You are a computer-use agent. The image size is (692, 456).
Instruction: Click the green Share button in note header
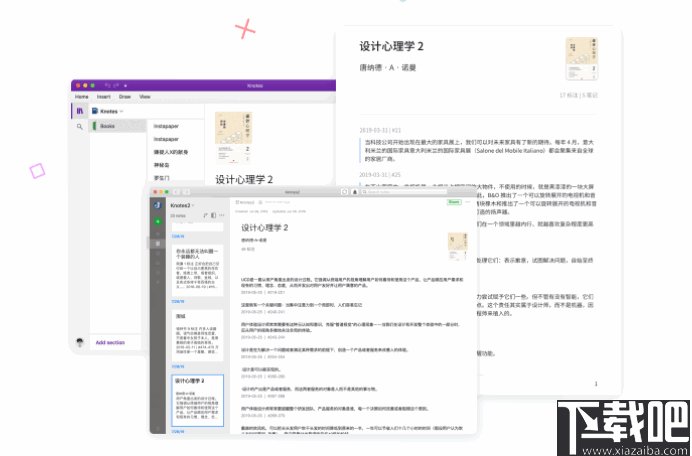point(454,202)
